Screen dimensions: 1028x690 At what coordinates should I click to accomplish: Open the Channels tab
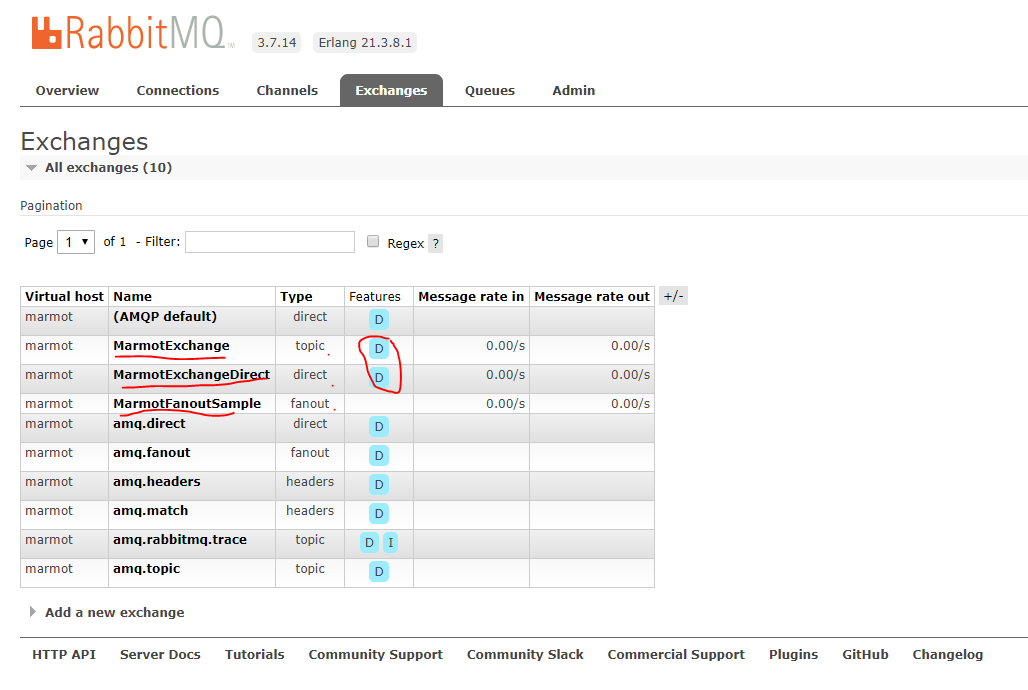click(287, 91)
